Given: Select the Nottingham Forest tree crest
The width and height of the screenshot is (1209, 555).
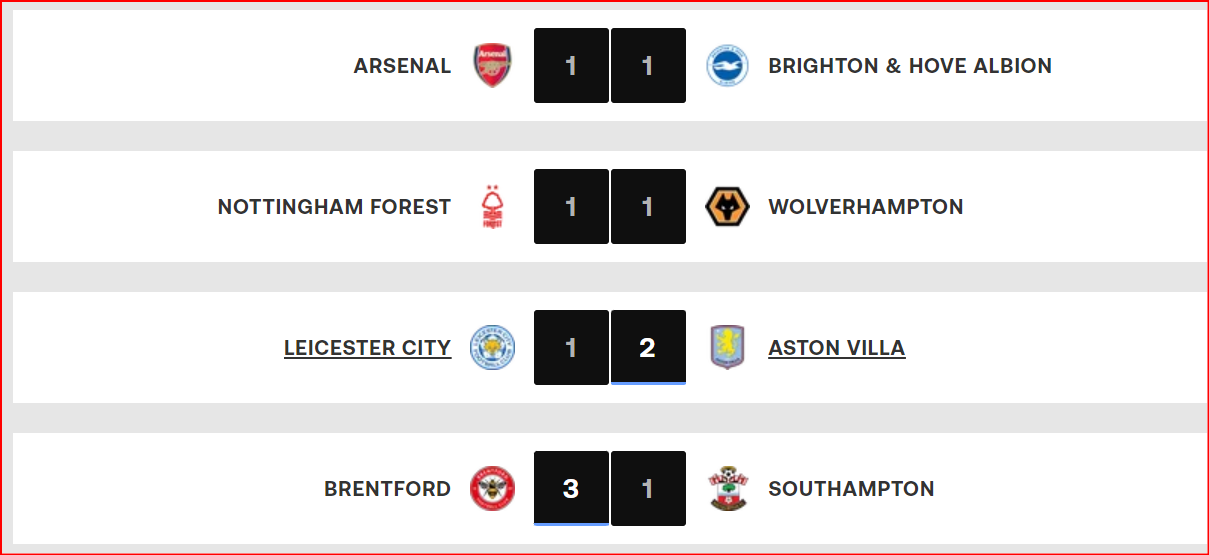Looking at the screenshot, I should click(x=492, y=207).
